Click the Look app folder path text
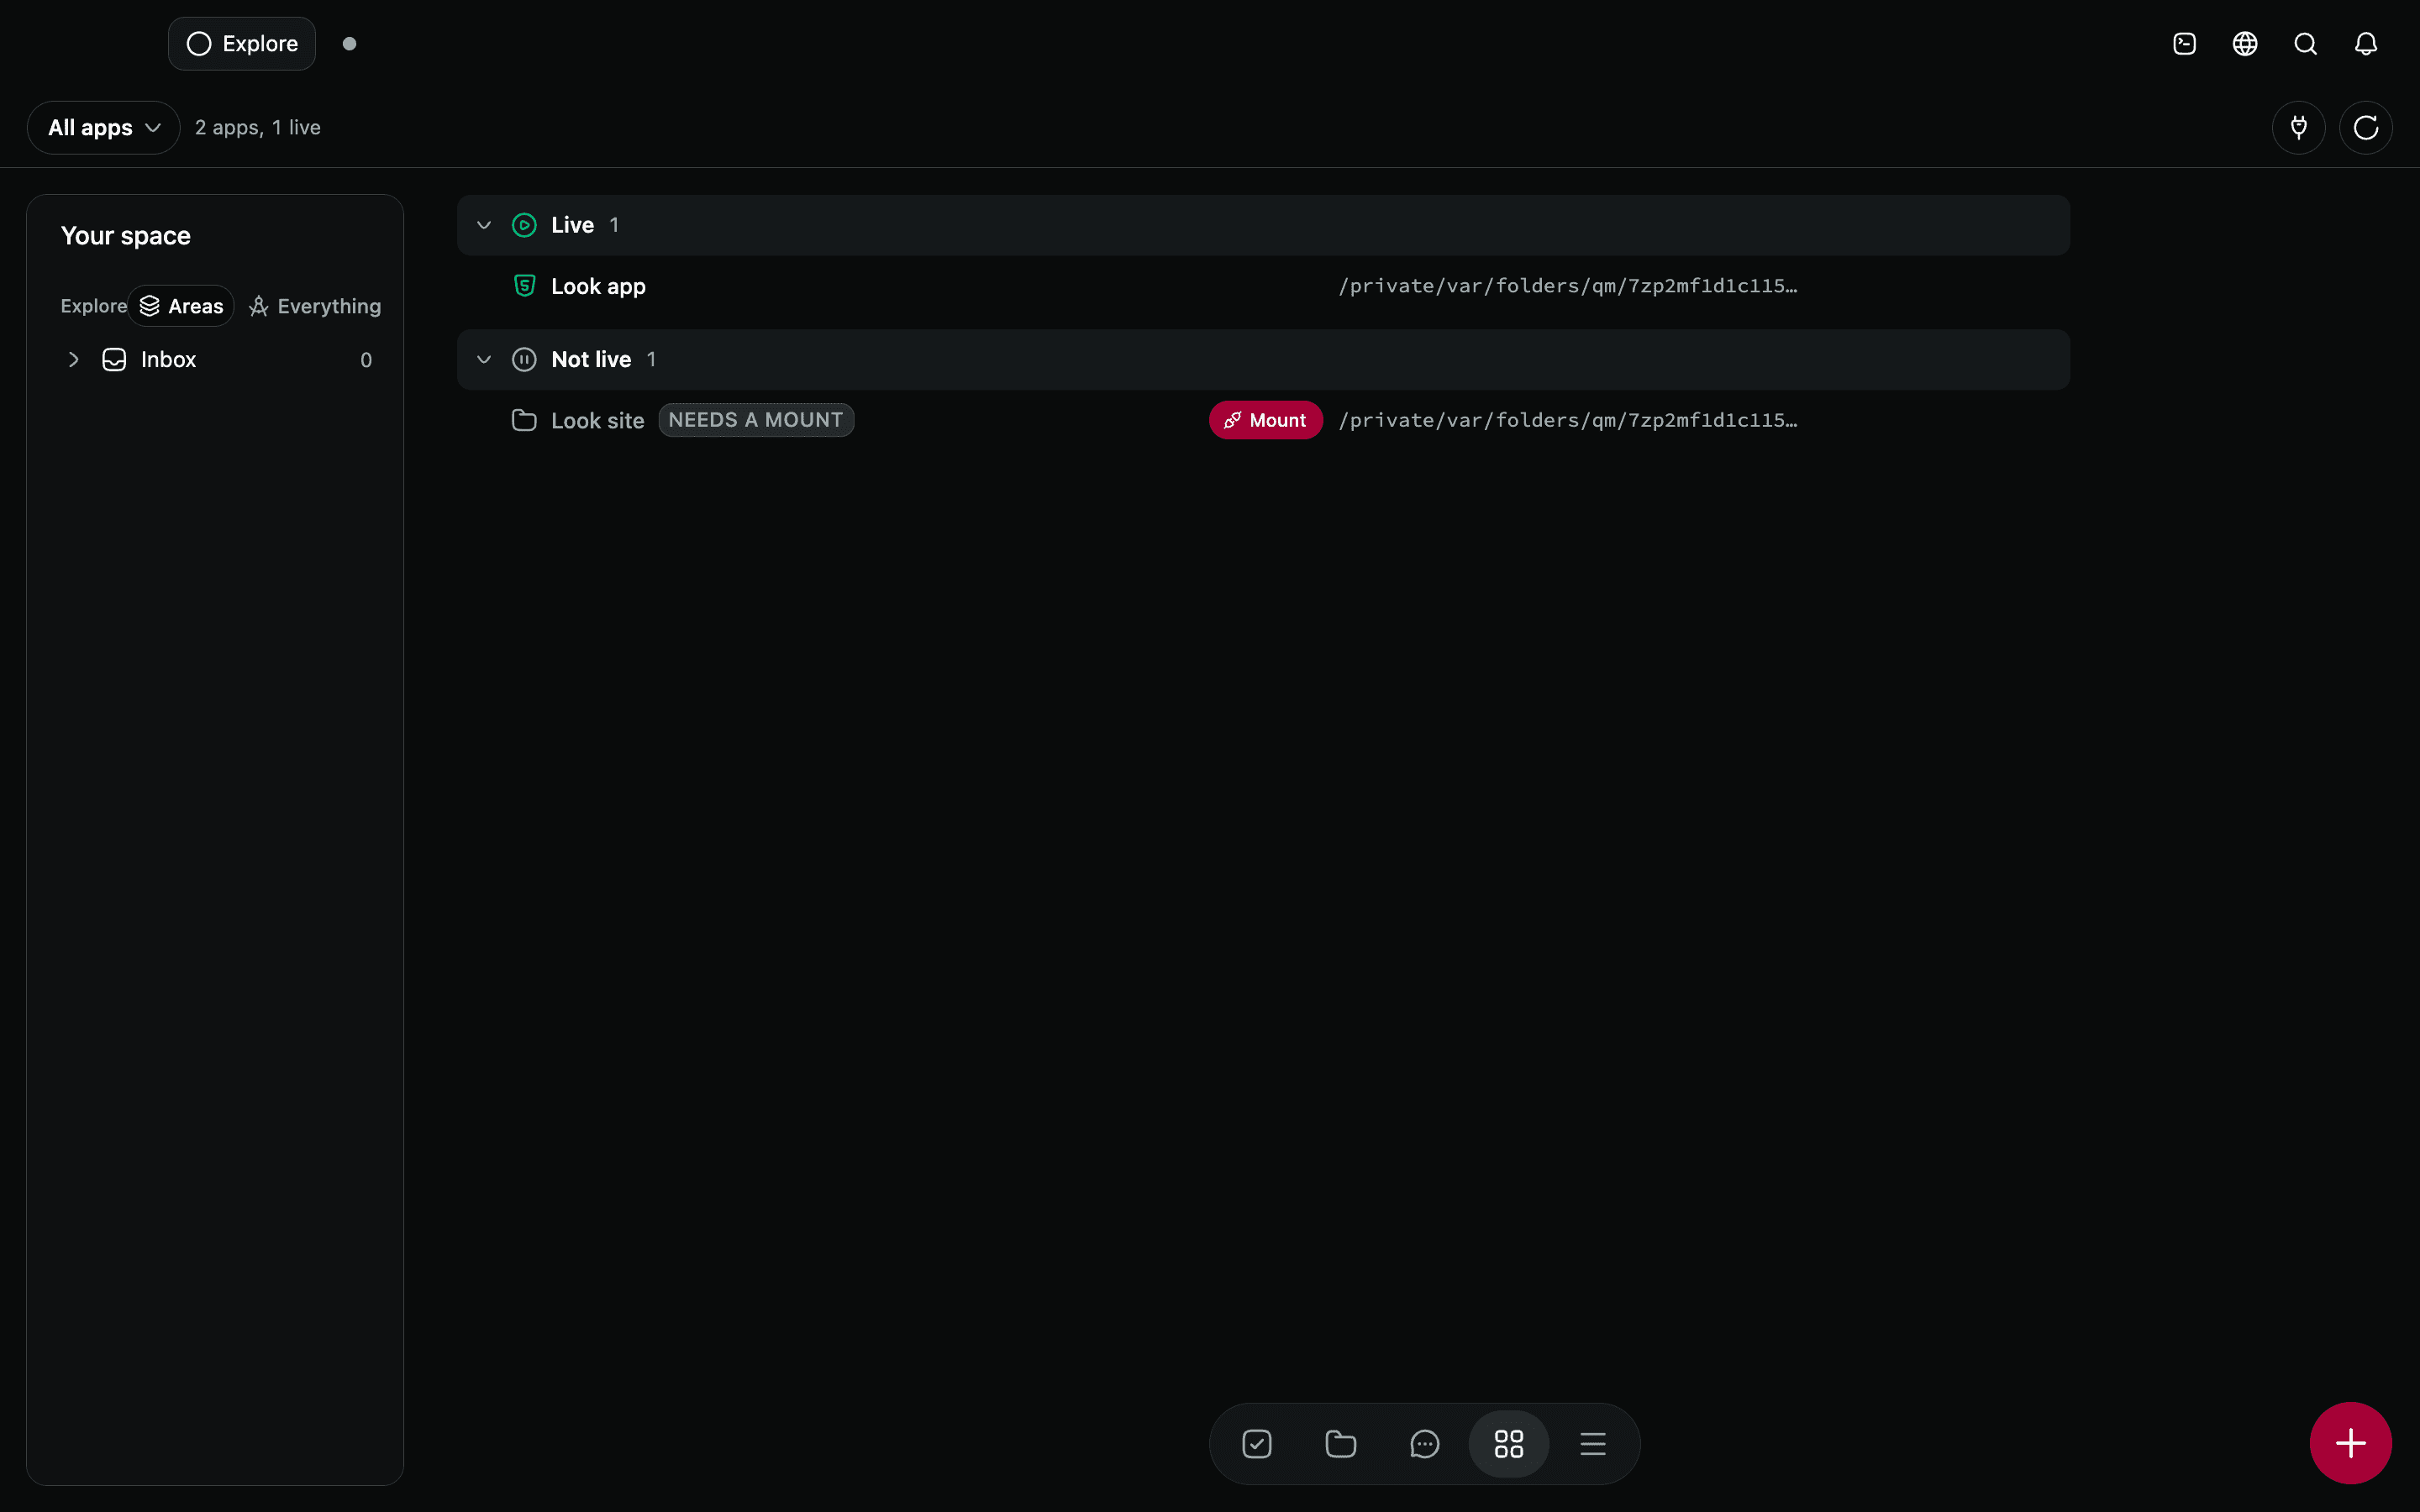The height and width of the screenshot is (1512, 2420). pyautogui.click(x=1568, y=286)
